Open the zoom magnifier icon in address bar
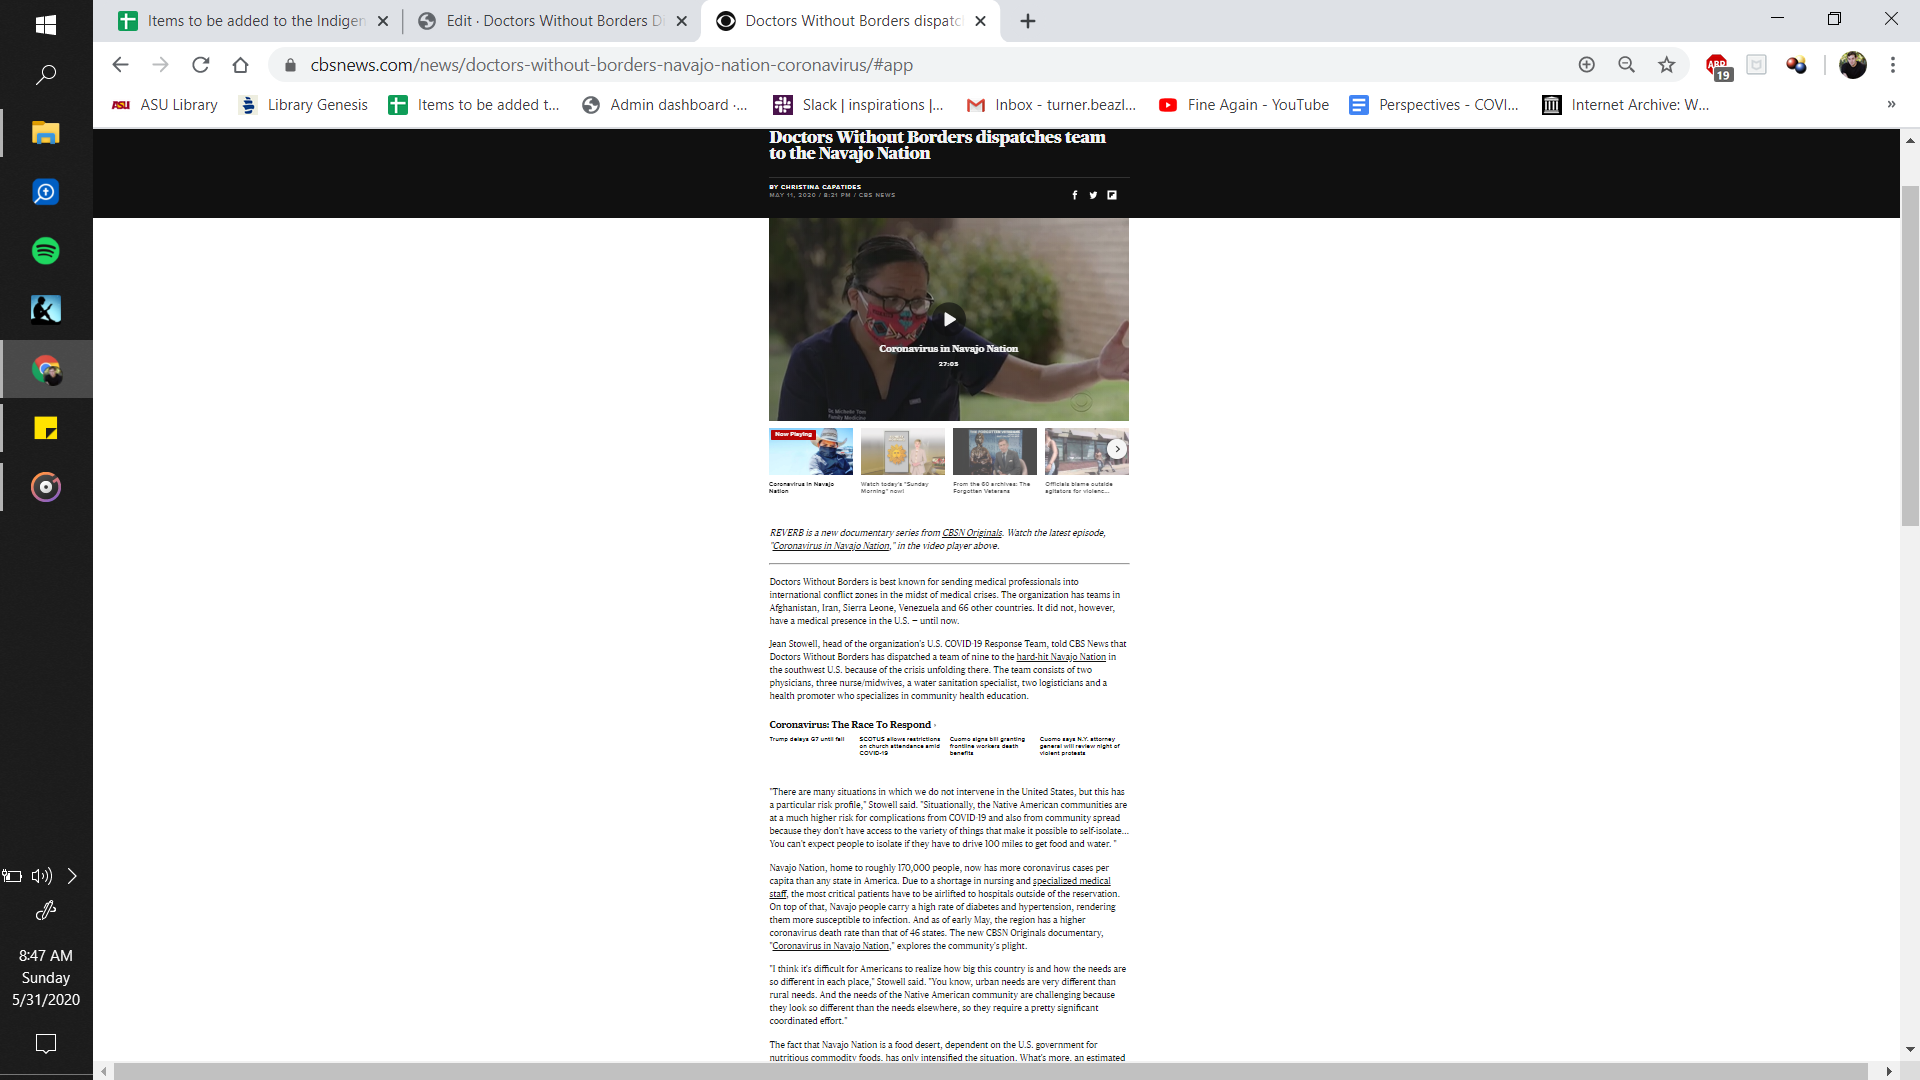The height and width of the screenshot is (1080, 1920). (1626, 65)
